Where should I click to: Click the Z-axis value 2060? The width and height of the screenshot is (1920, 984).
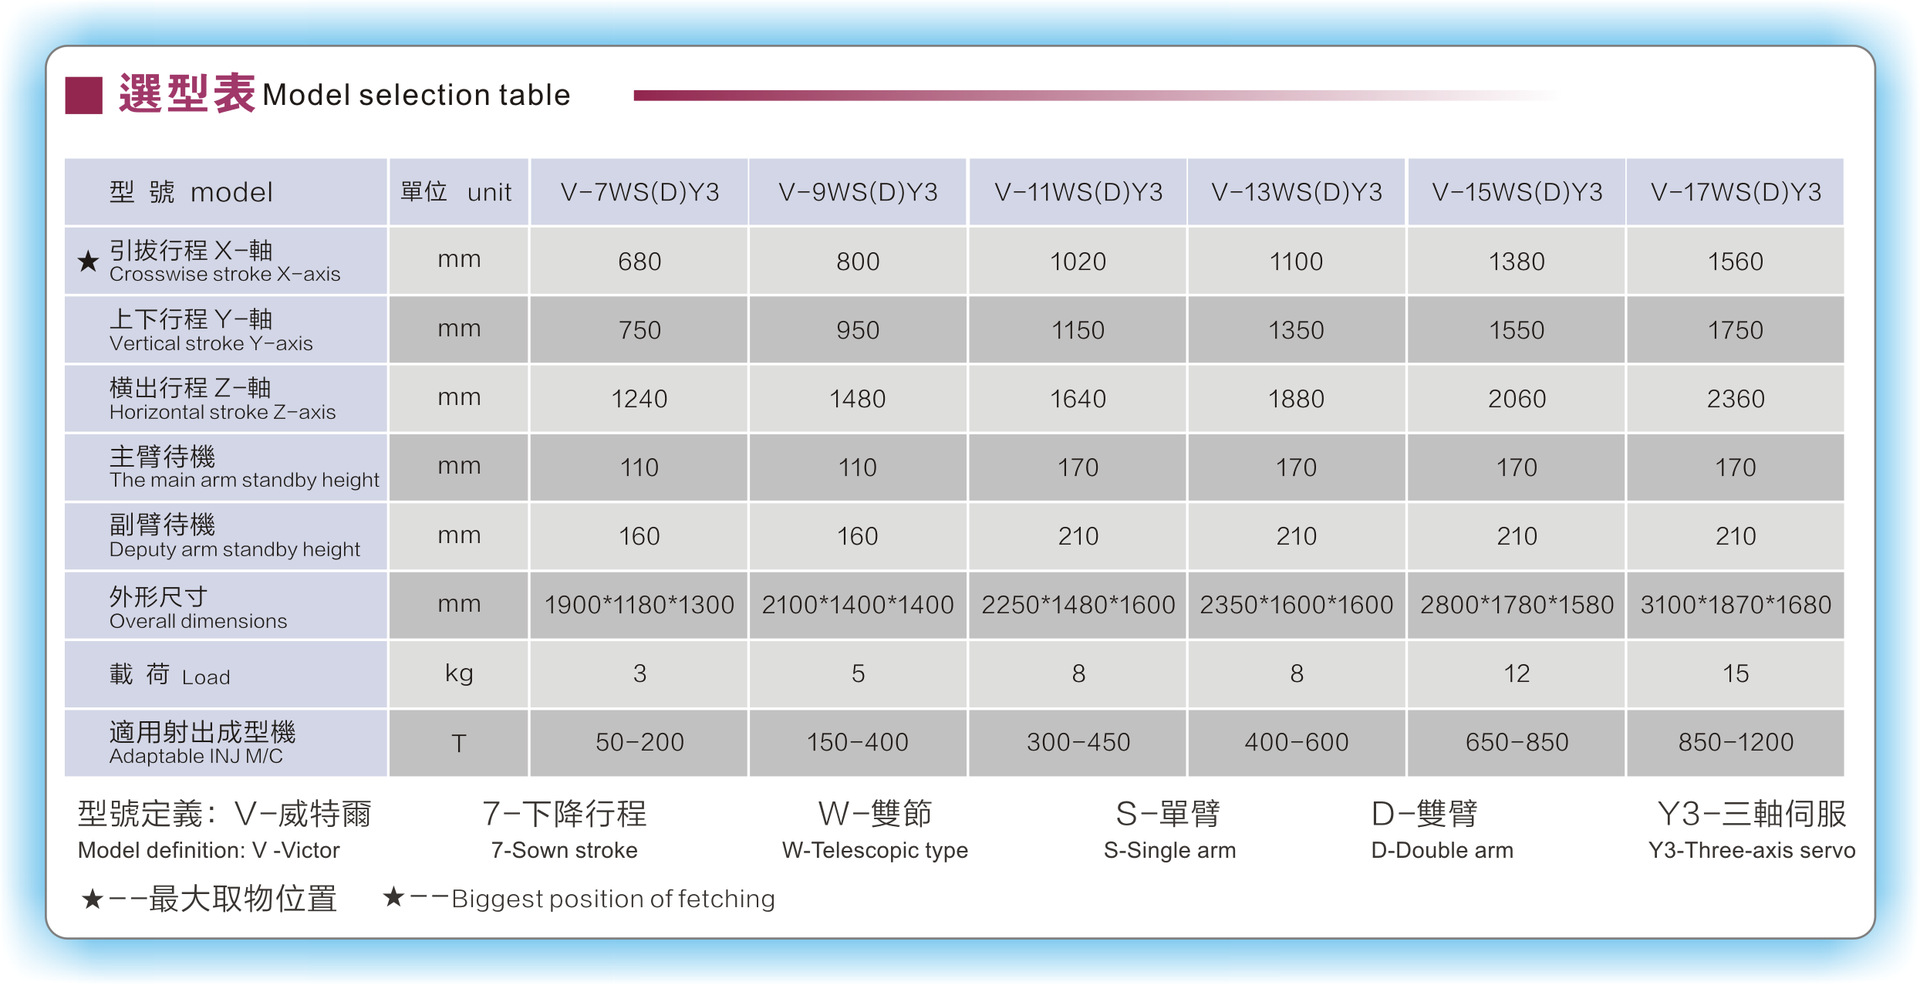(x=1517, y=399)
